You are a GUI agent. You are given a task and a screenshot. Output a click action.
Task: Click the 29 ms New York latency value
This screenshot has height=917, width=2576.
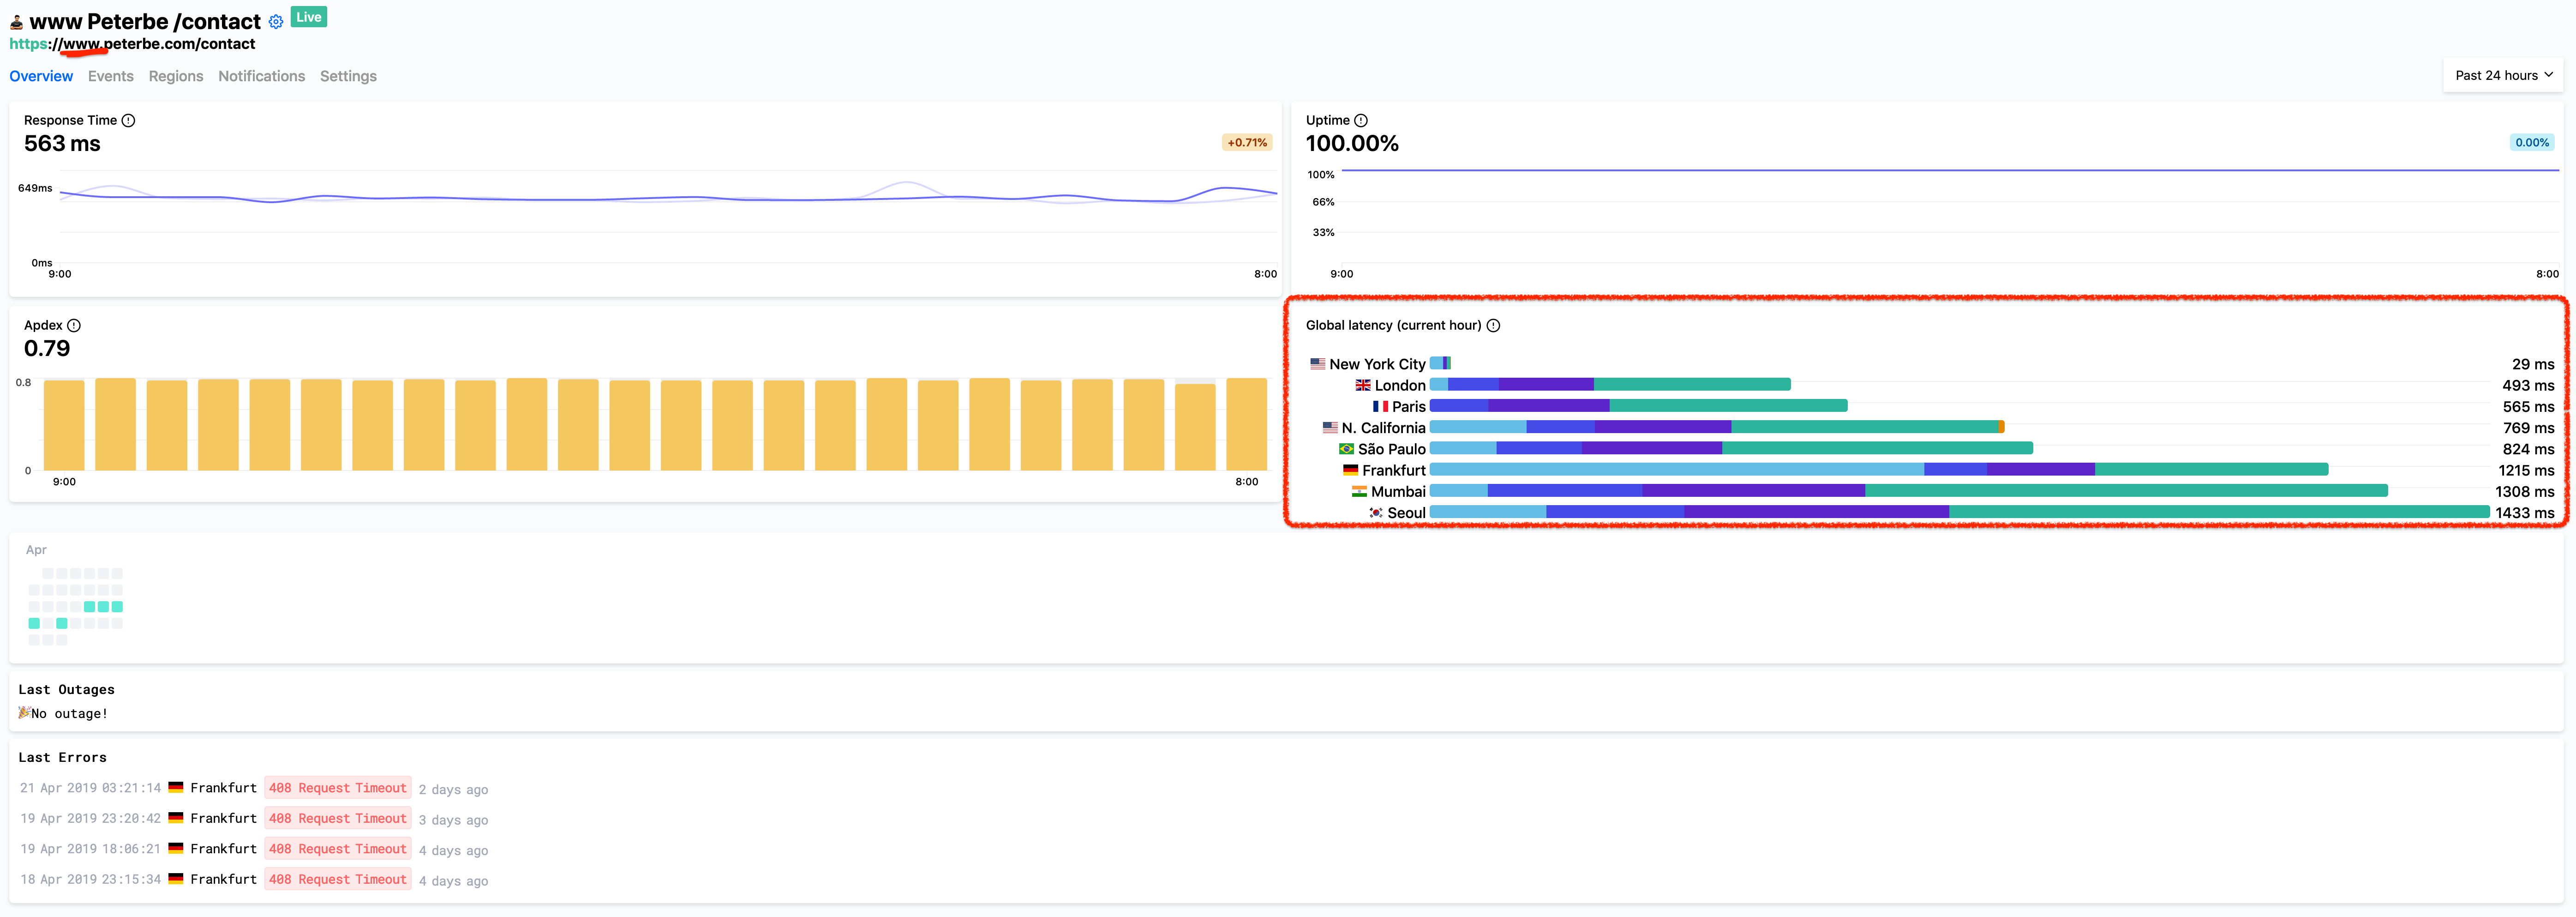click(2533, 364)
